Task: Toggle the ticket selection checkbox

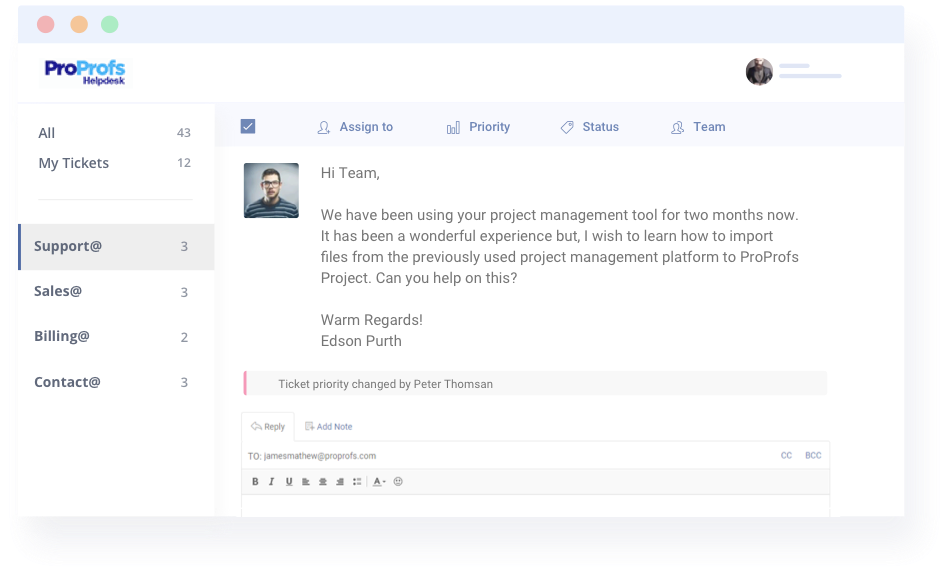Action: (x=248, y=126)
